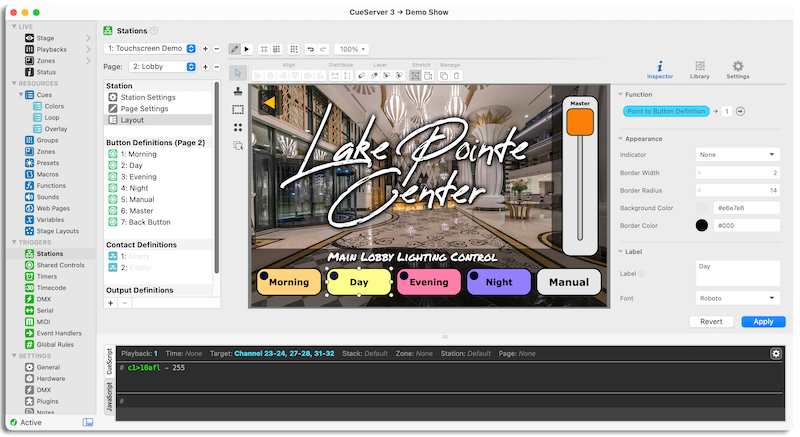Screen dimensions: 800x437
Task: Open Playbacks in the sidebar
Action: click(x=51, y=49)
